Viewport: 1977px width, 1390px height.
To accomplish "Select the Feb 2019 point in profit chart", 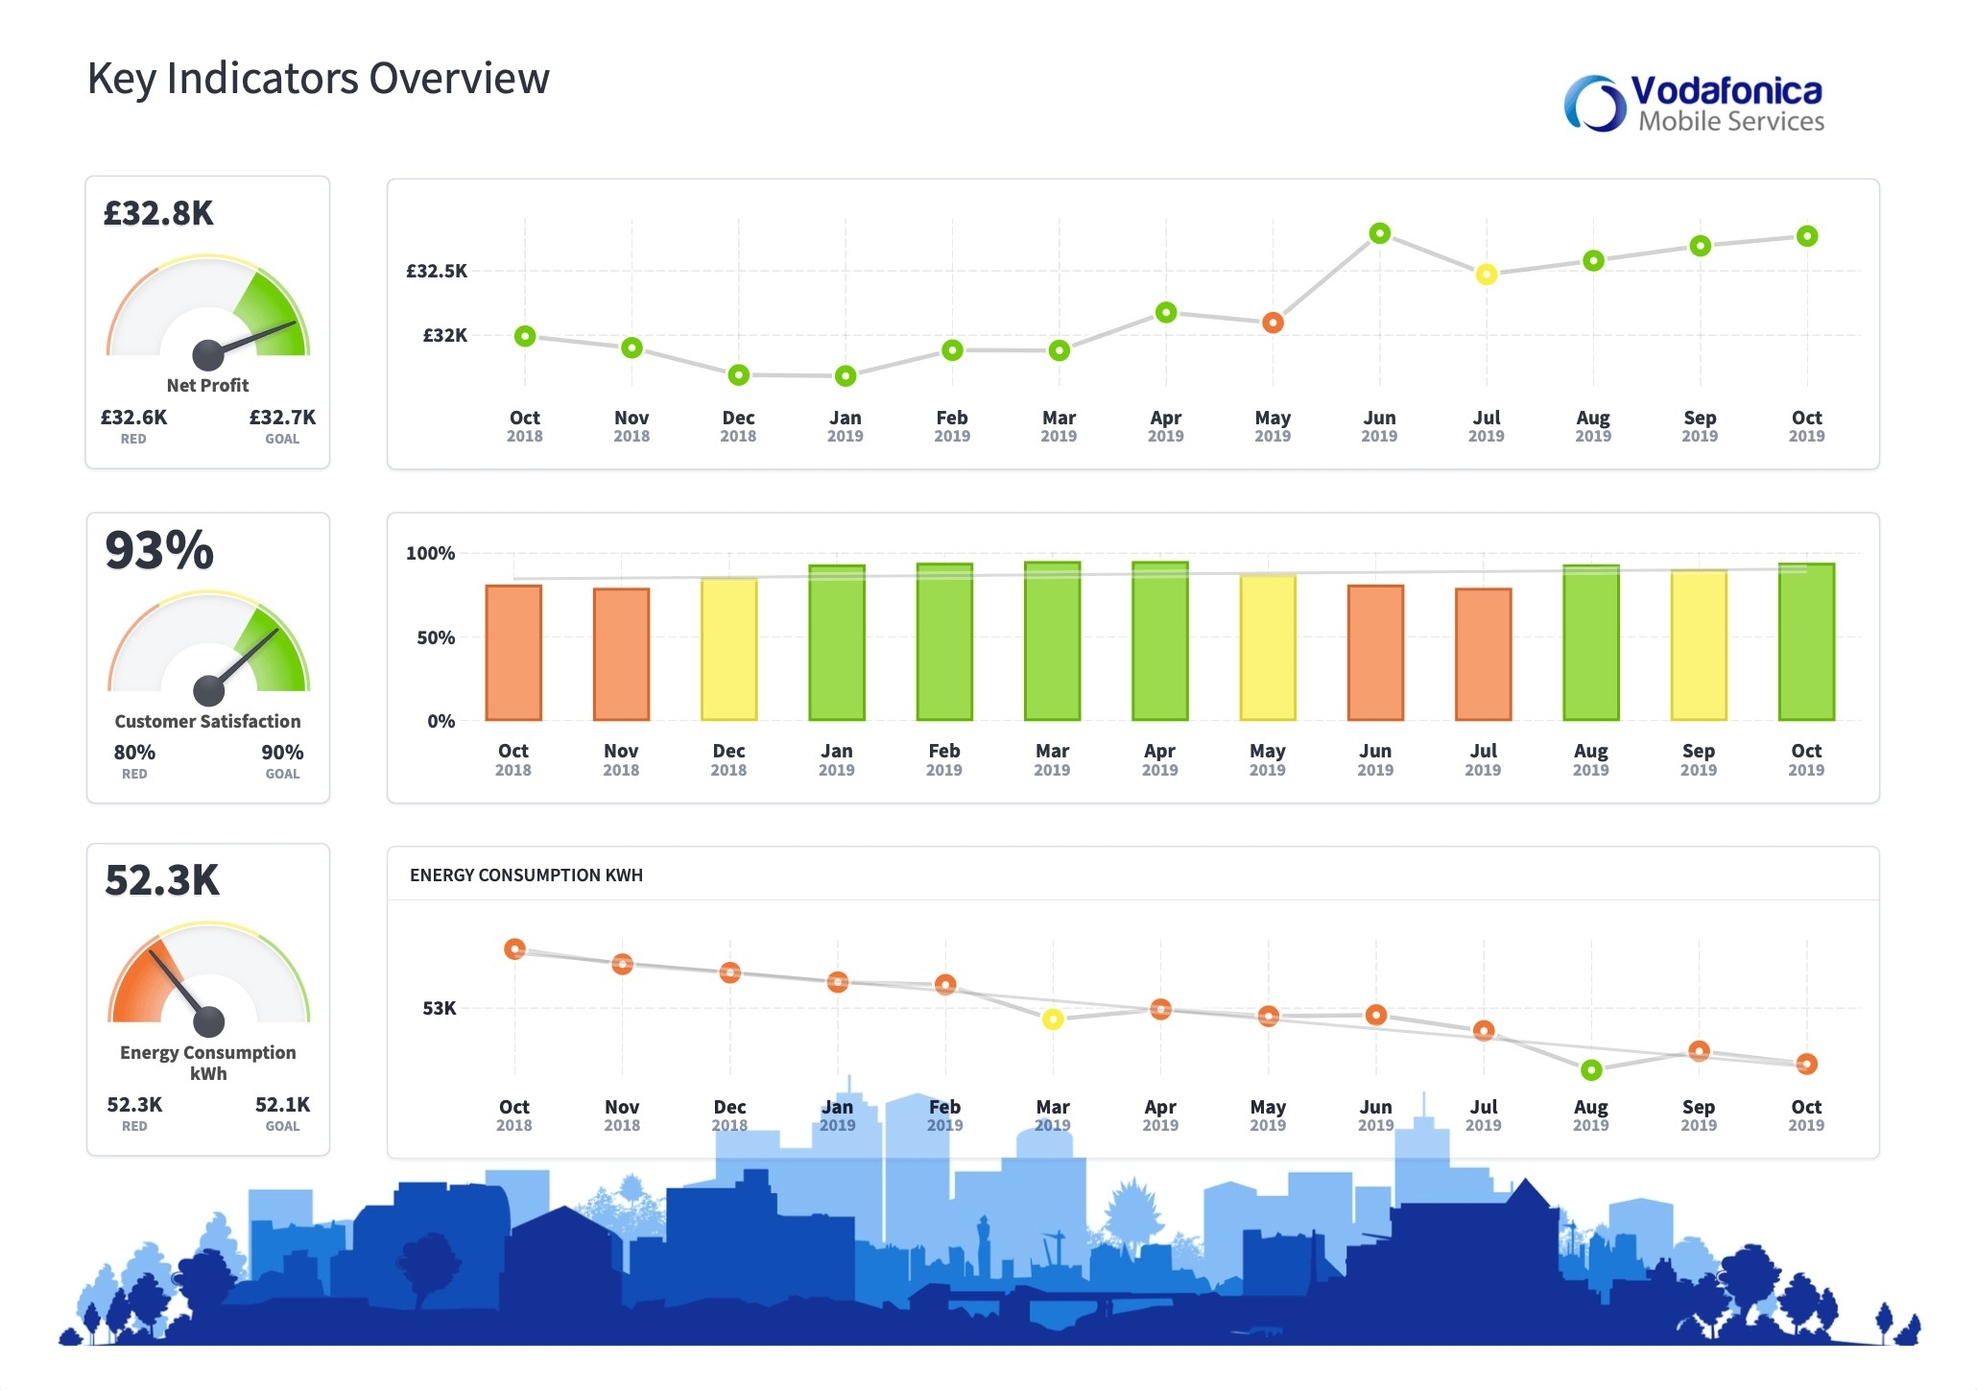I will (x=953, y=350).
